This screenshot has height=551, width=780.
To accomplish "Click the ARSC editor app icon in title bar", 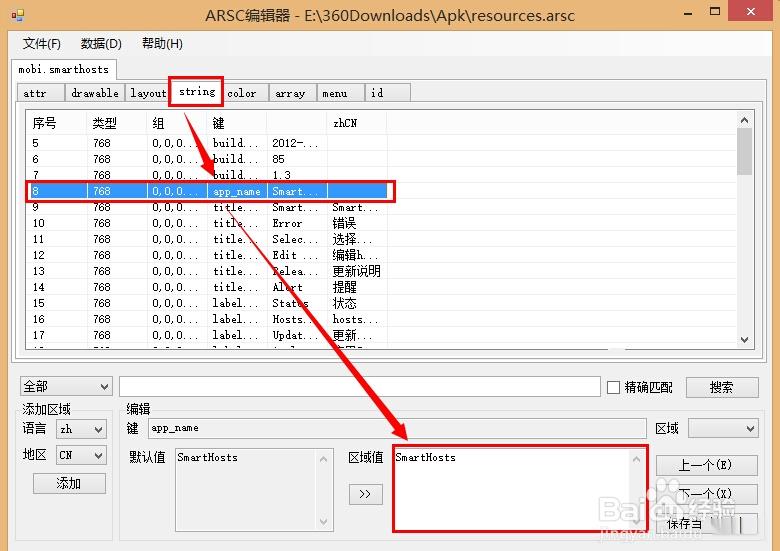I will (17, 16).
